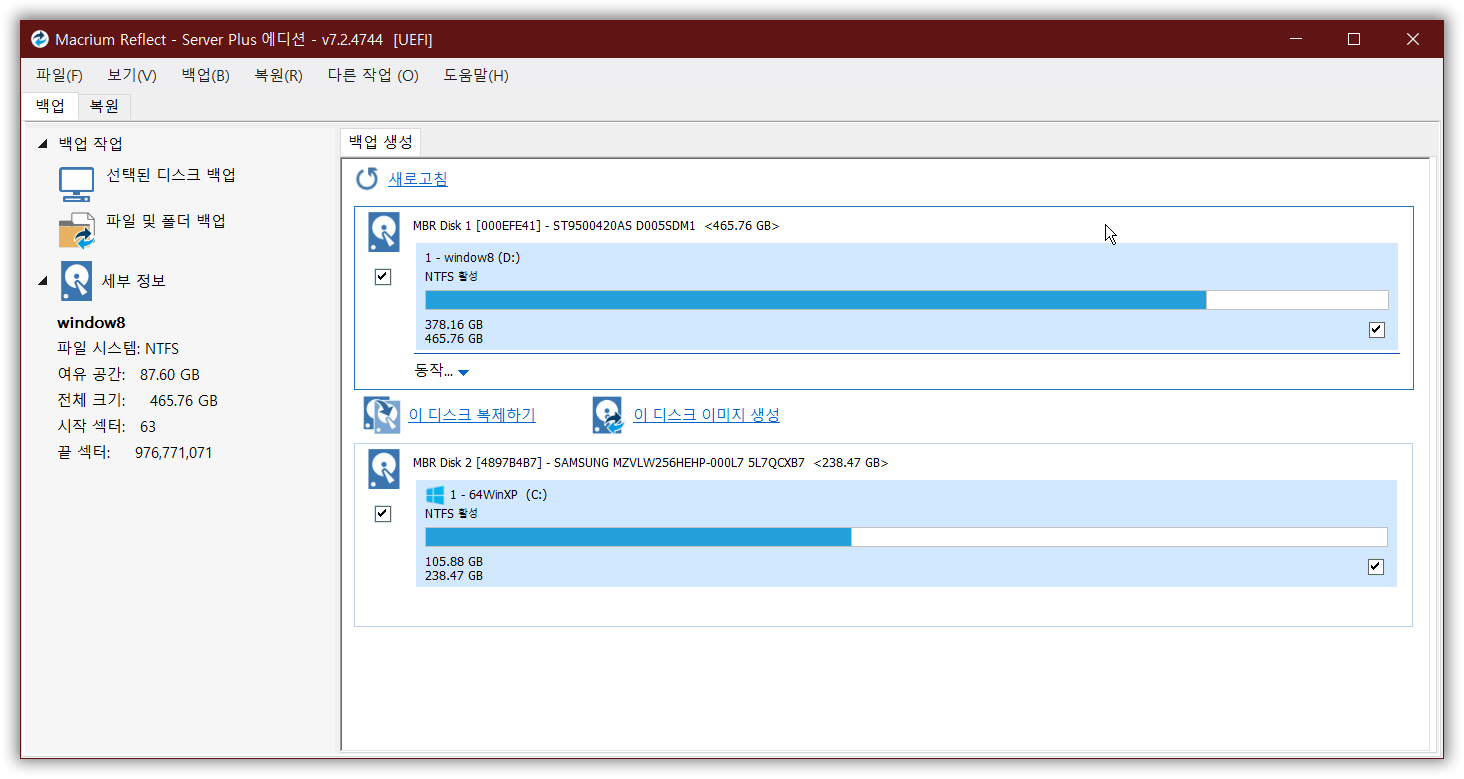
Task: Click the 파일 시스템: NTFS detail row
Action: tap(118, 349)
